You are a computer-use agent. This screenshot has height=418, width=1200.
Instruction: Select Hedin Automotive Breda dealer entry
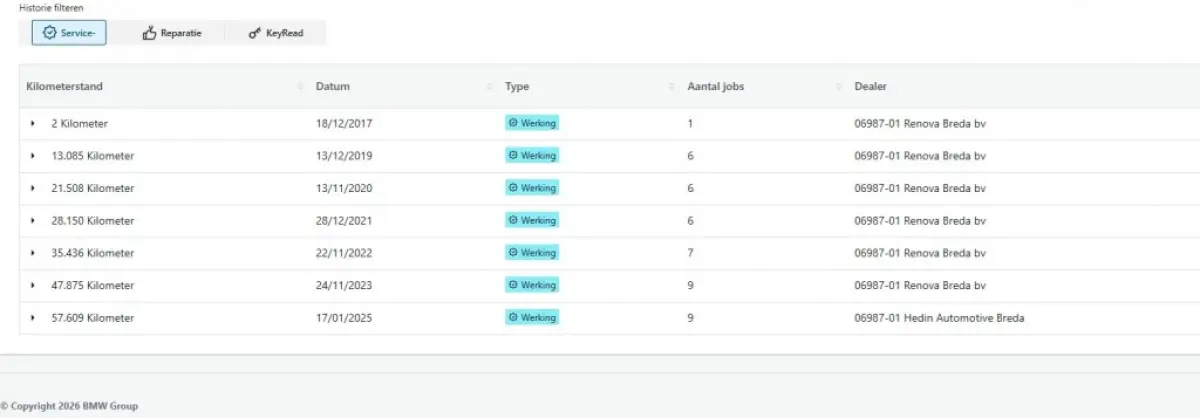pyautogui.click(x=939, y=318)
